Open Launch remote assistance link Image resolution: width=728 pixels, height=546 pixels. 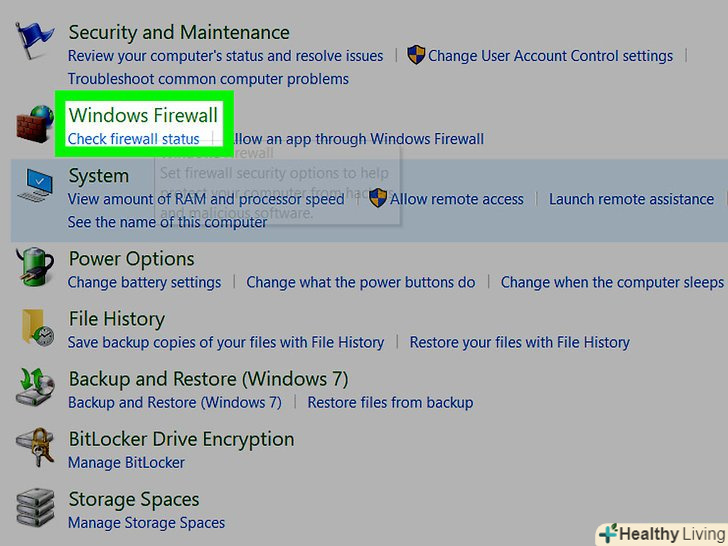631,199
